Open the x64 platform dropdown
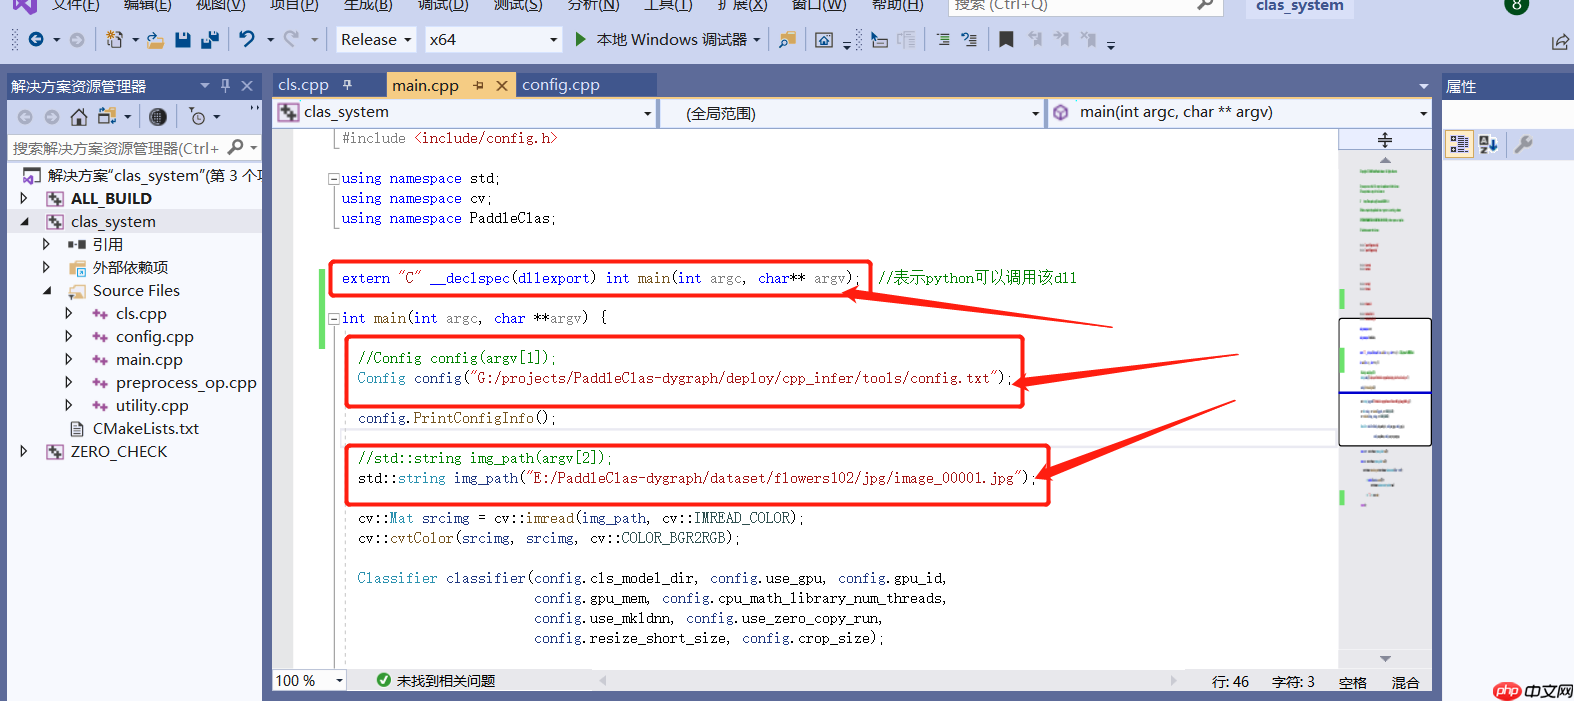1574x701 pixels. pyautogui.click(x=493, y=40)
